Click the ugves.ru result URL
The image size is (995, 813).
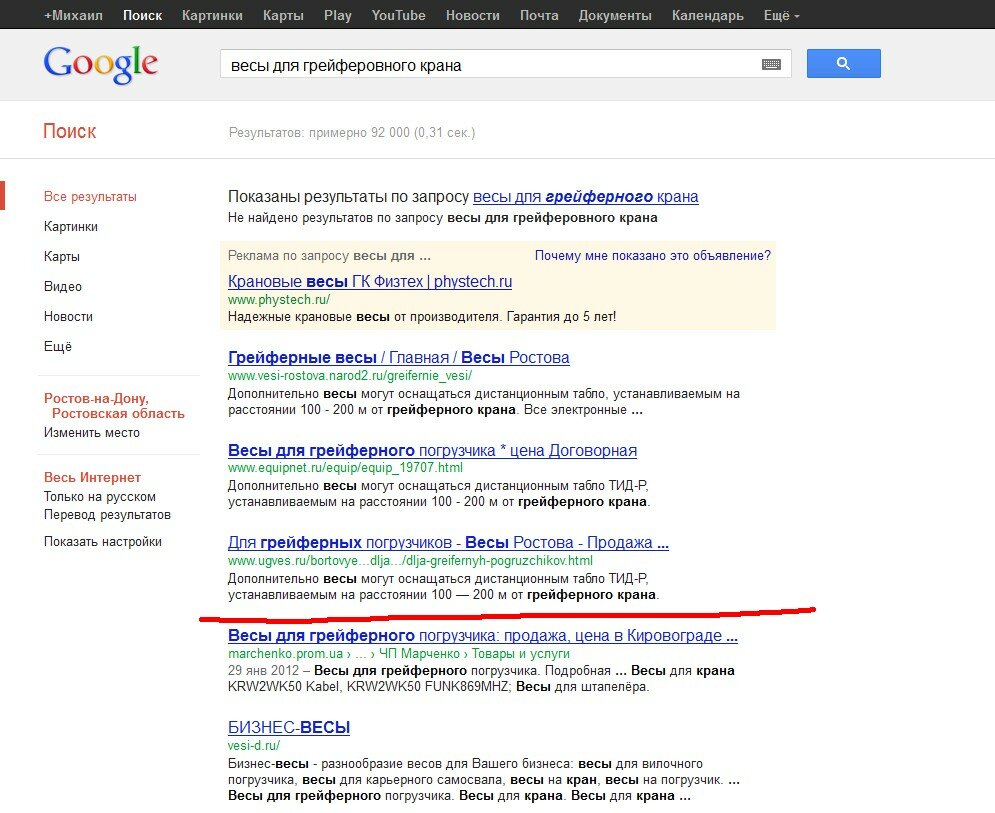(x=410, y=560)
